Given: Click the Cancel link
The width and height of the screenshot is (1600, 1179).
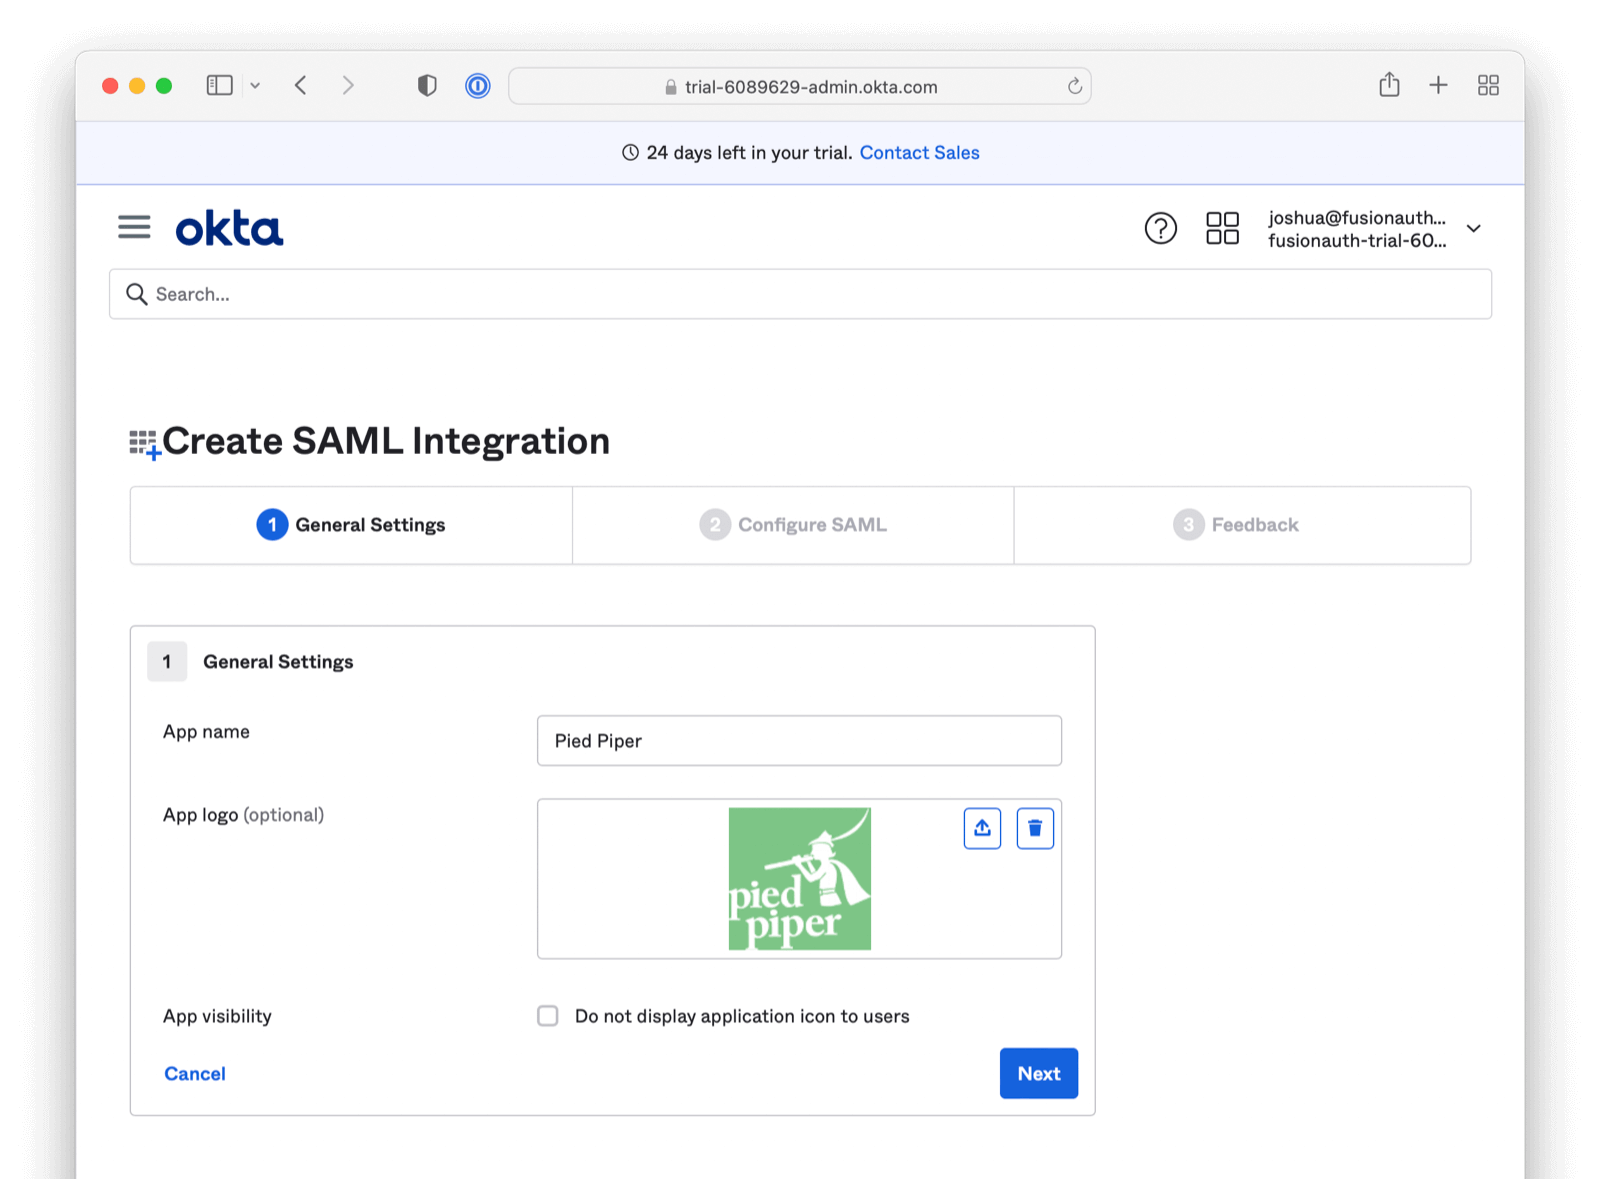Looking at the screenshot, I should 195,1073.
